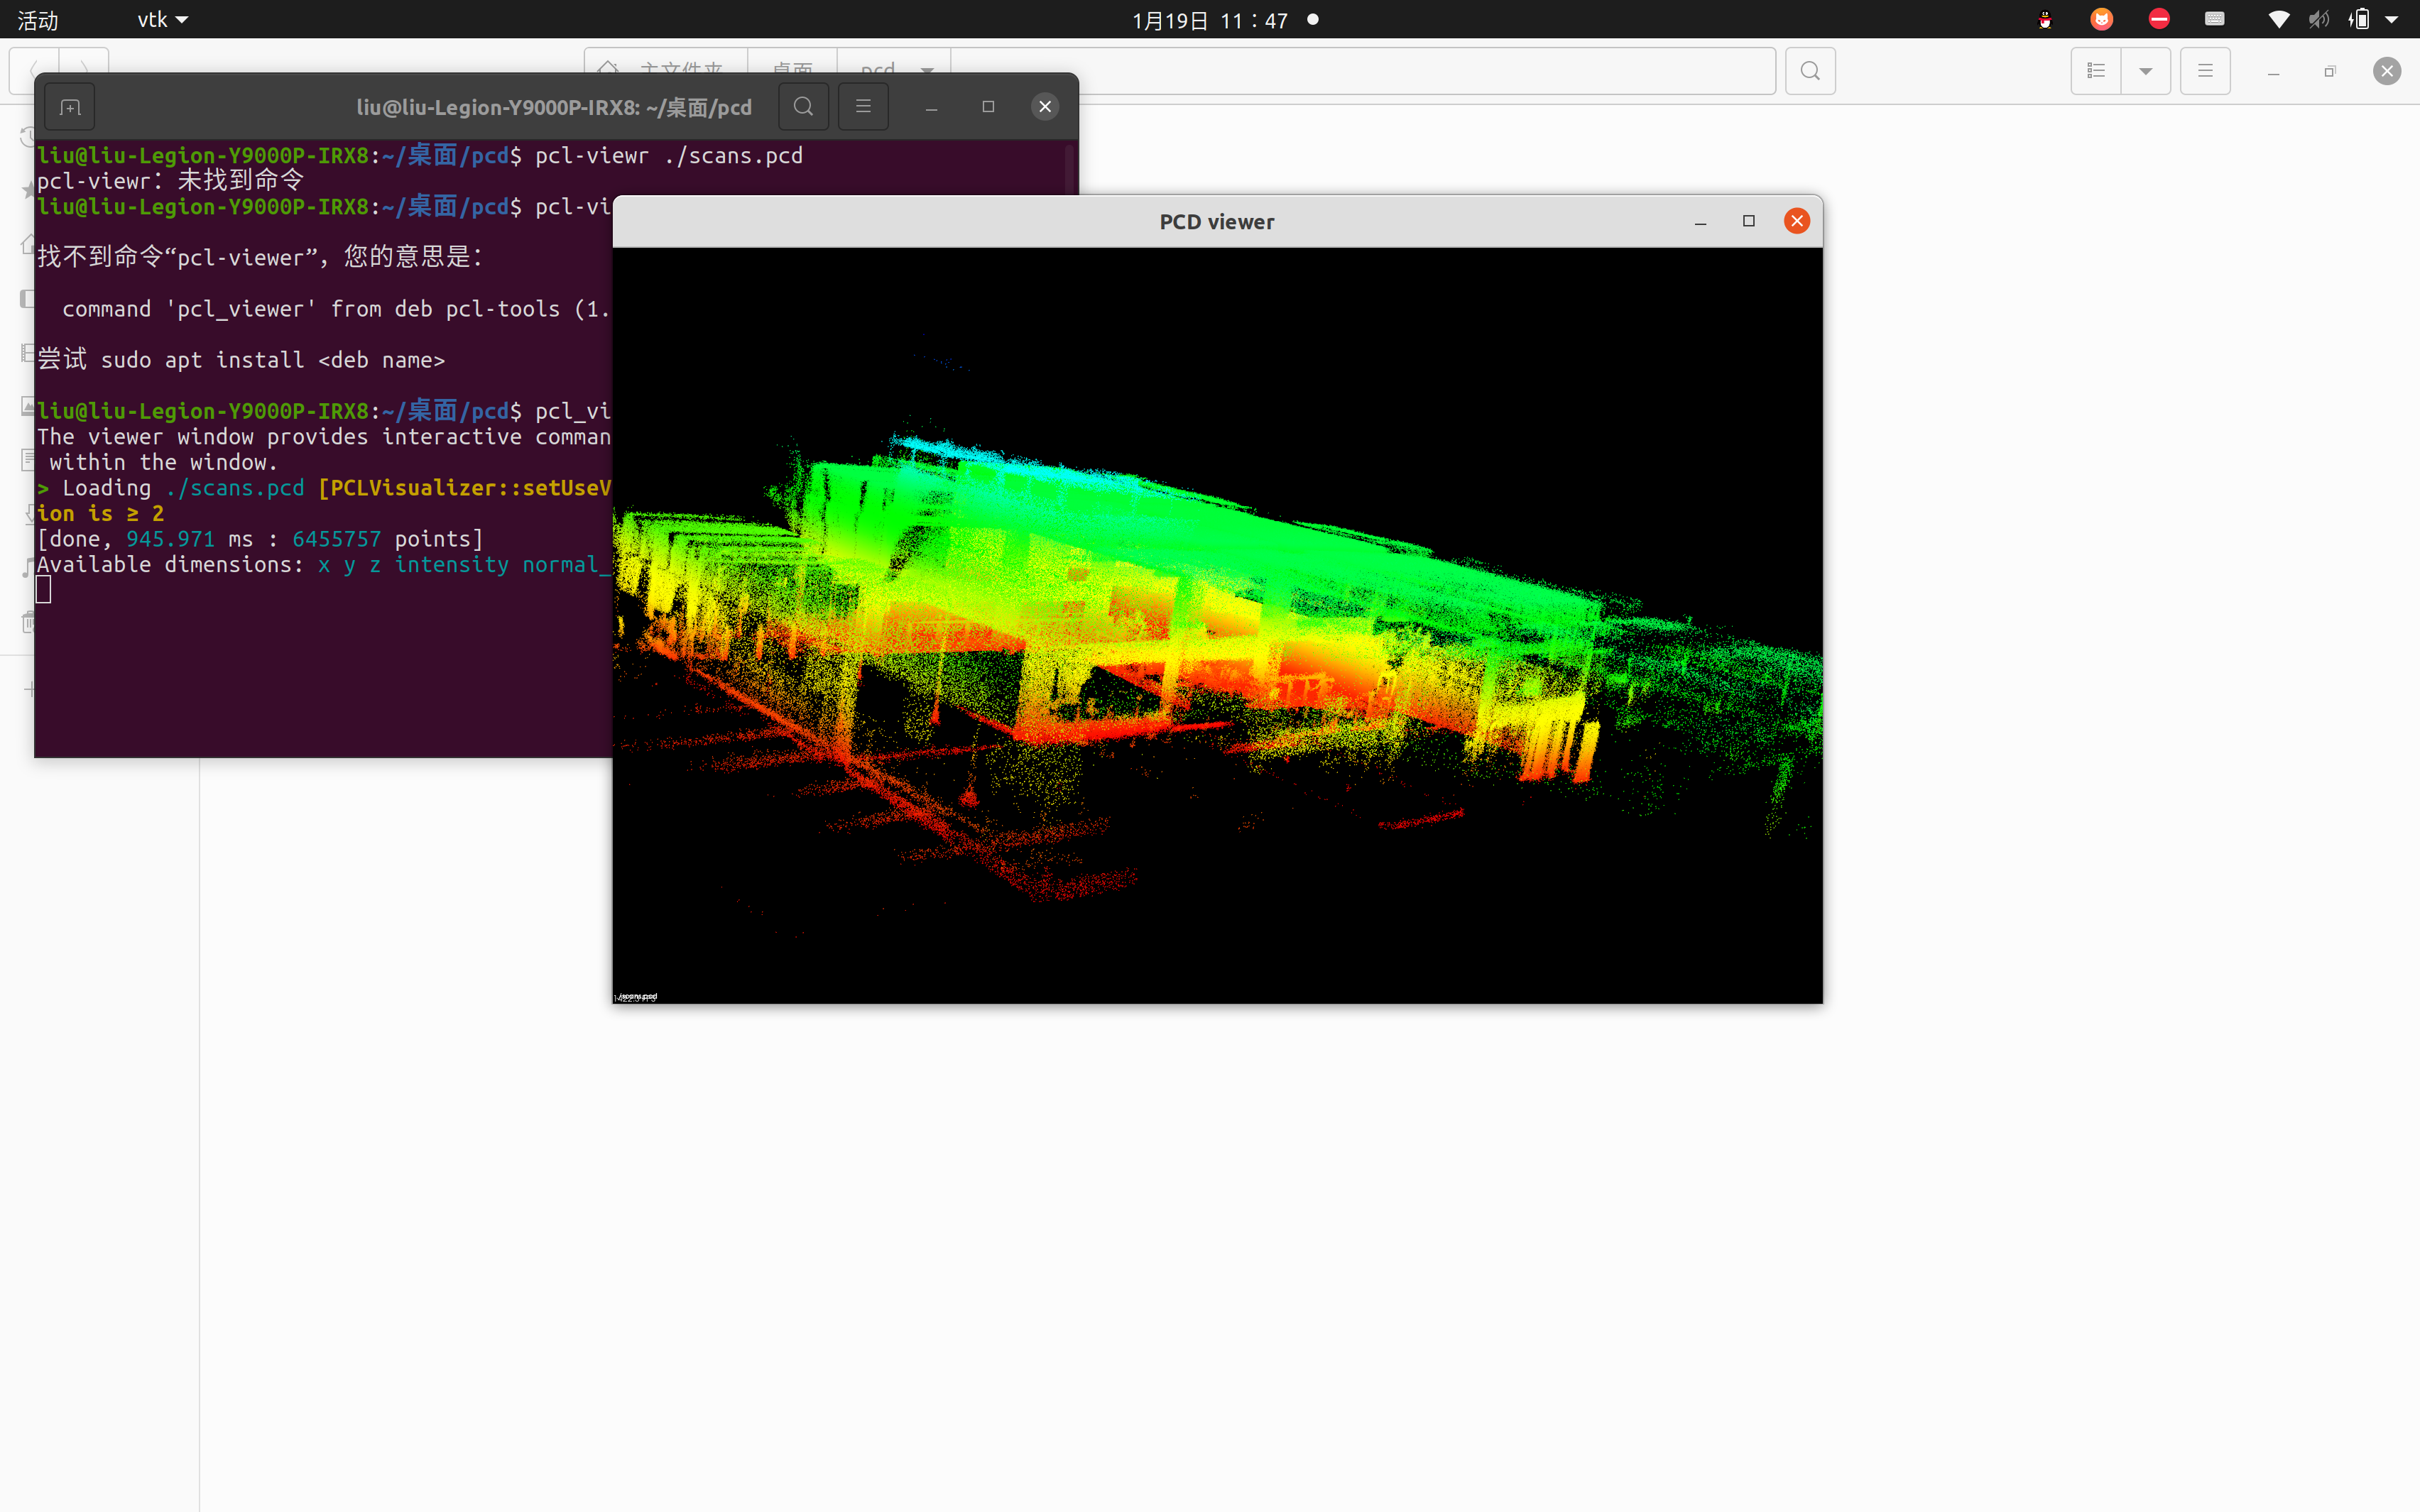Close the file manager window
Screen dimensions: 2420x1512
point(2387,71)
